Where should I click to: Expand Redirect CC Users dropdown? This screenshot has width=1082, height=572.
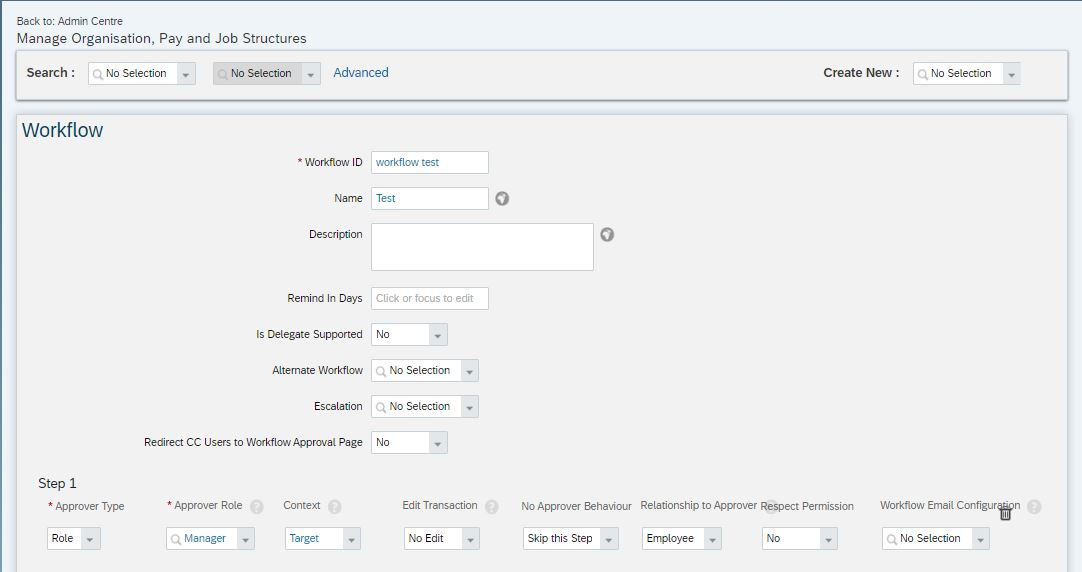(437, 443)
